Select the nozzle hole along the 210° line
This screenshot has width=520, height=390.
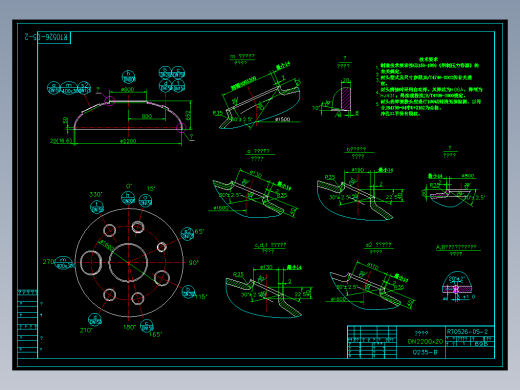click(x=109, y=295)
